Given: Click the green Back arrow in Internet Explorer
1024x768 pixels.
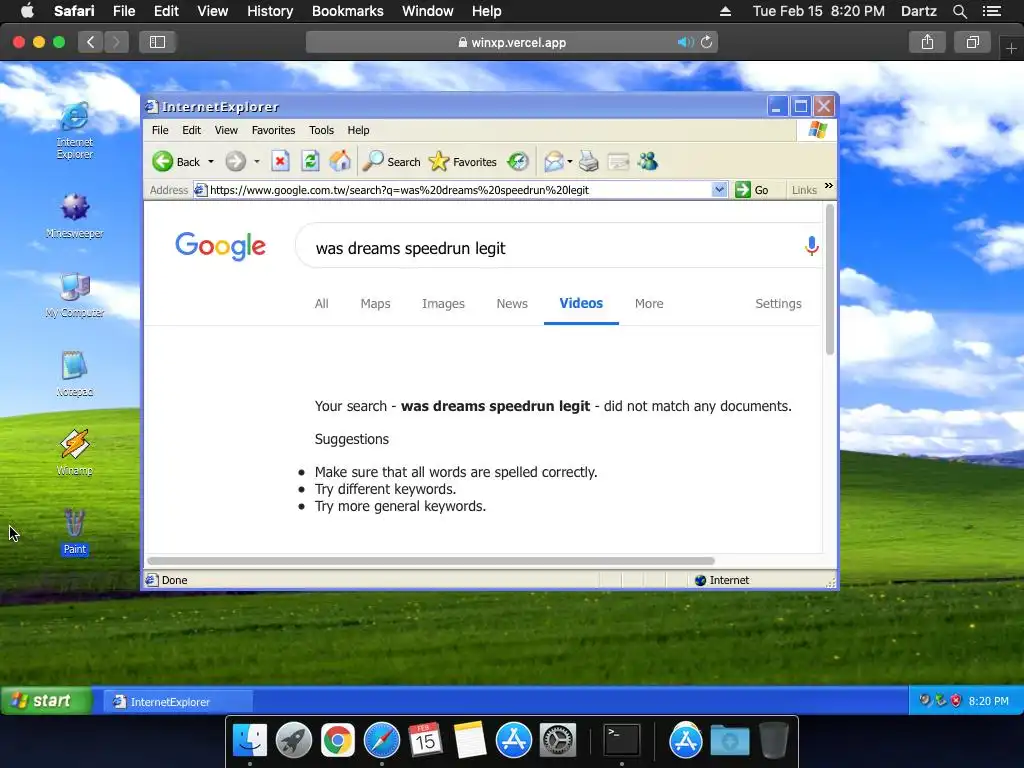Looking at the screenshot, I should 163,161.
